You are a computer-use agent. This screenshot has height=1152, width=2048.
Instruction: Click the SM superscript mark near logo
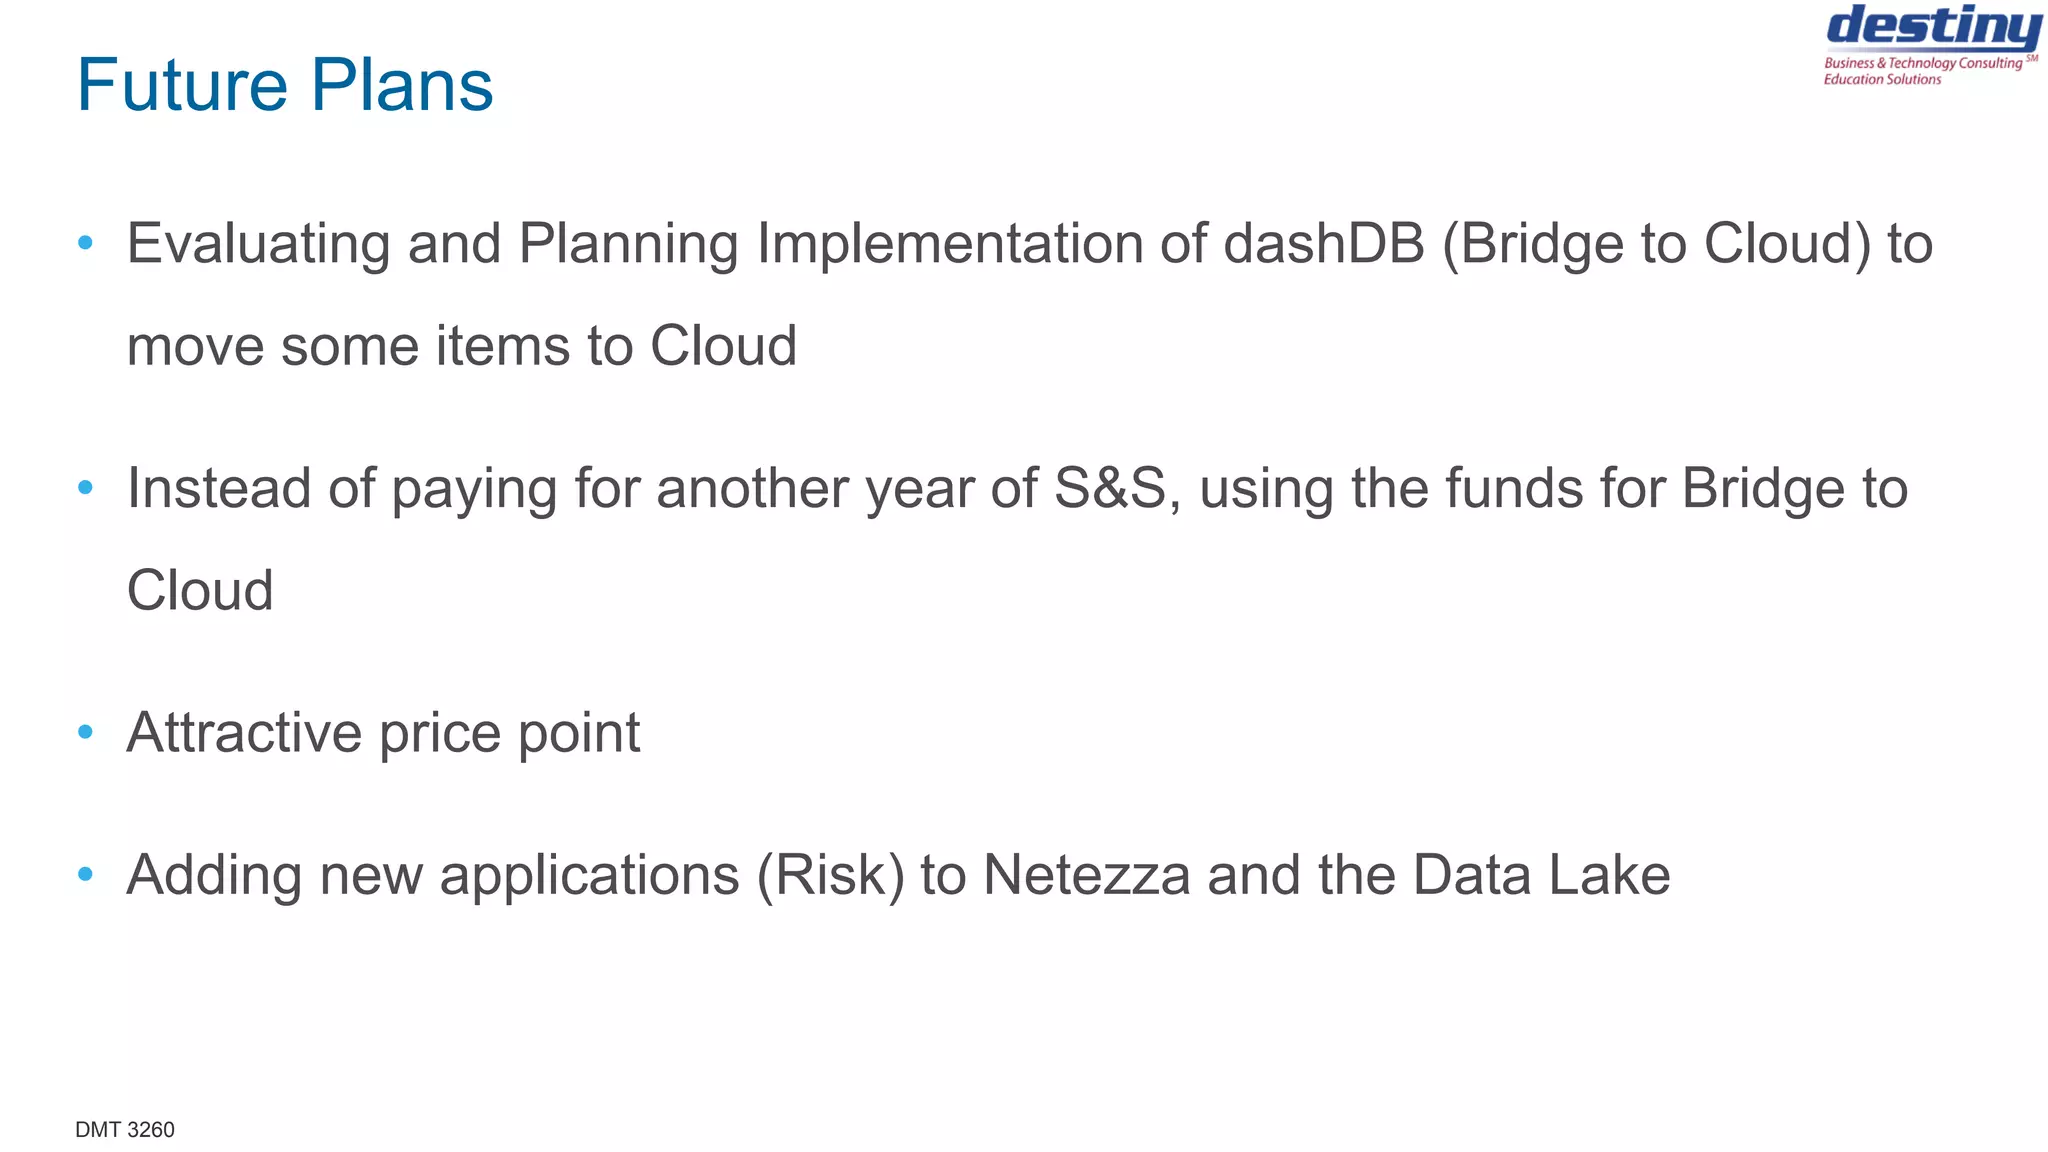2031,58
